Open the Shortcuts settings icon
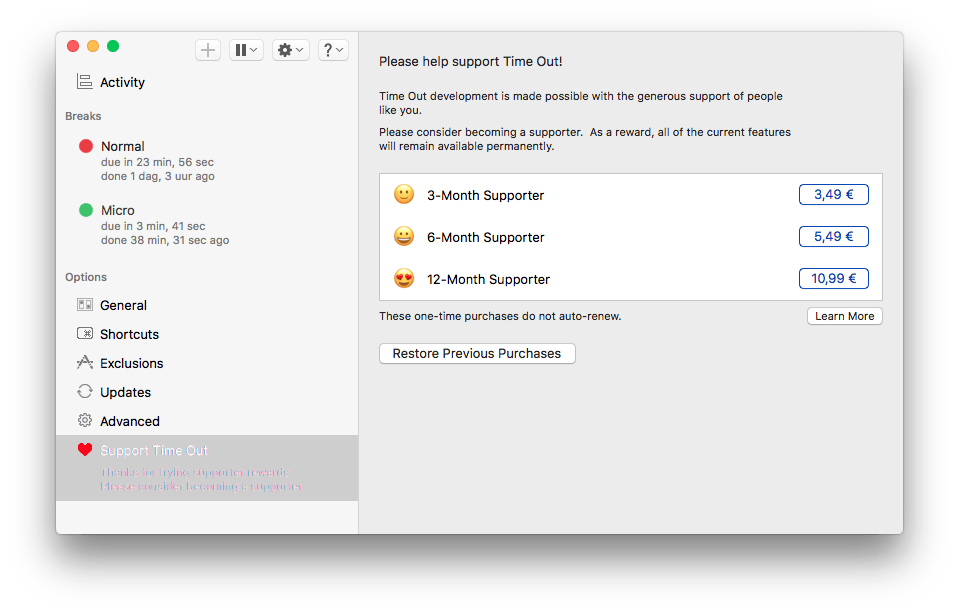 [85, 334]
